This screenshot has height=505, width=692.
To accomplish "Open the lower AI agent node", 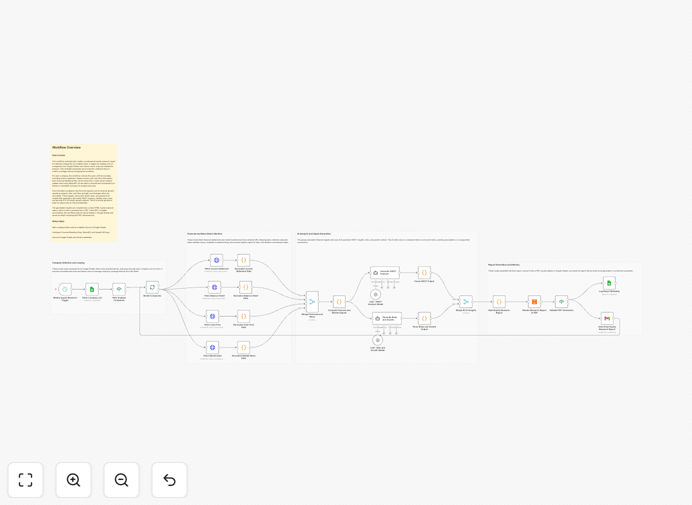I will click(387, 318).
